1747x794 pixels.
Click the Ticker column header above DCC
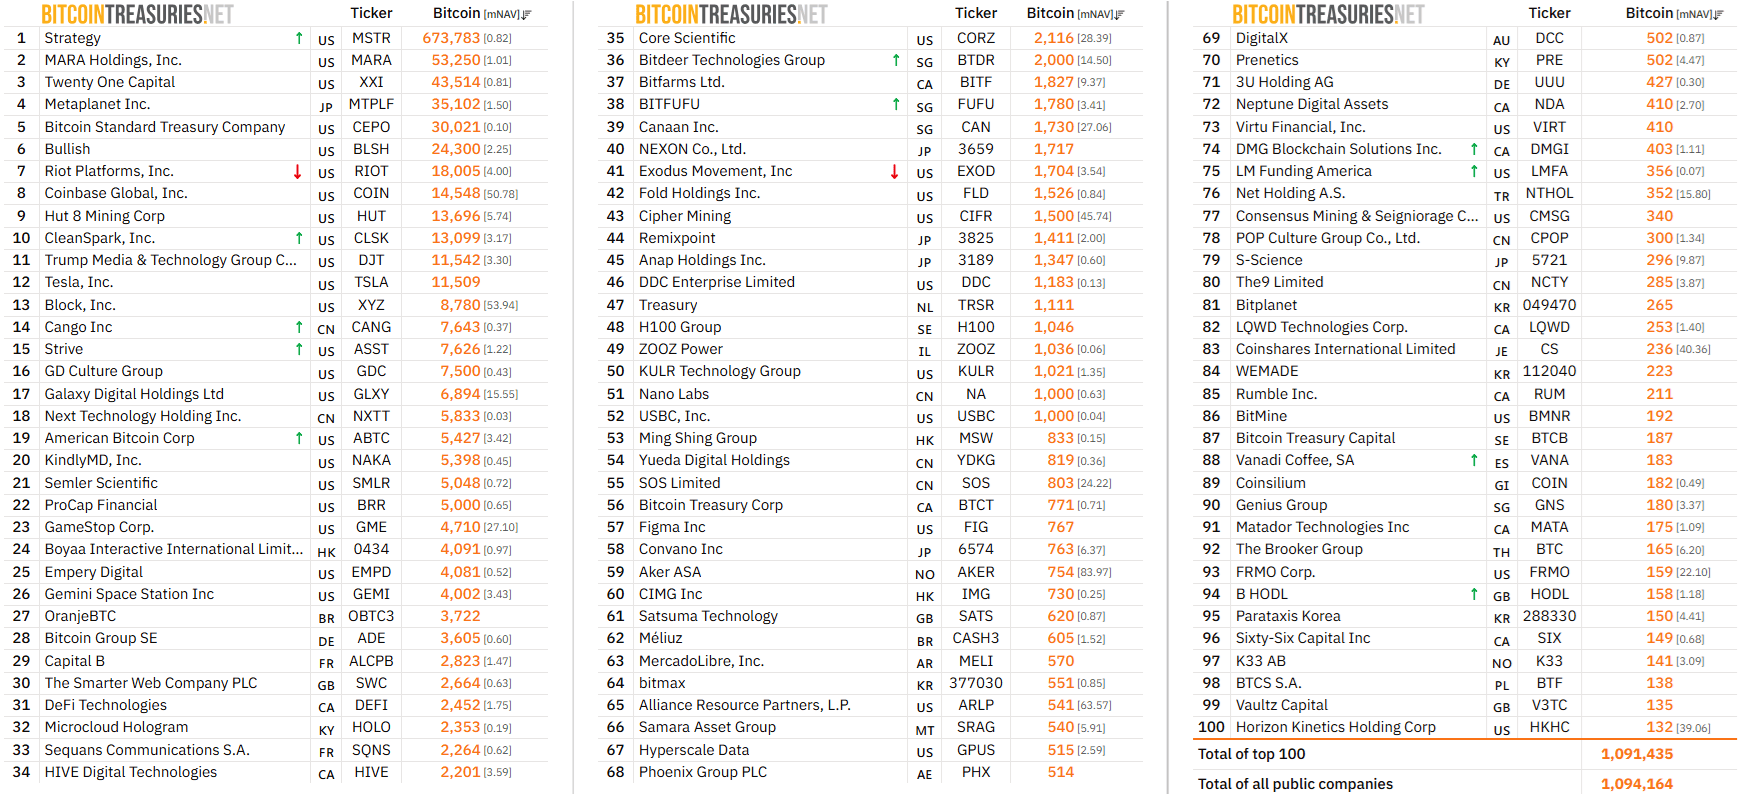tap(1549, 13)
